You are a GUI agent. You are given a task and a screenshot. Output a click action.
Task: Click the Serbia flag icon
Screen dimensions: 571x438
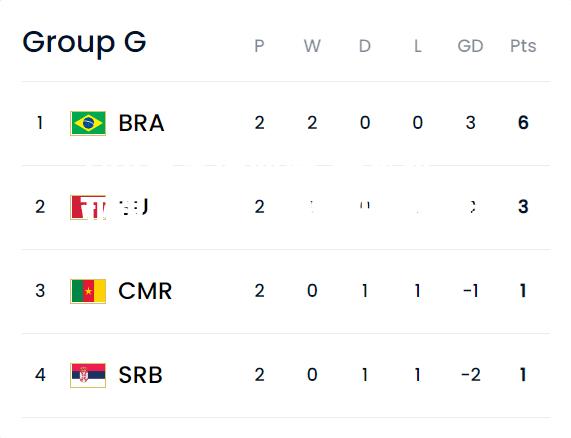tap(88, 375)
